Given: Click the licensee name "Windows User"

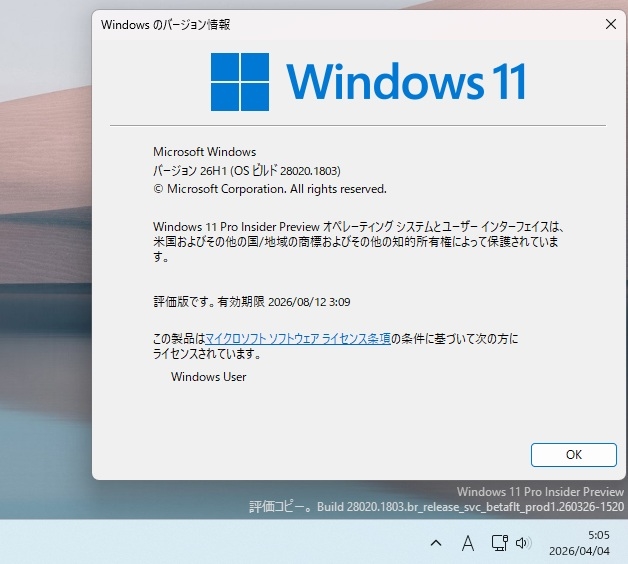Looking at the screenshot, I should point(208,377).
